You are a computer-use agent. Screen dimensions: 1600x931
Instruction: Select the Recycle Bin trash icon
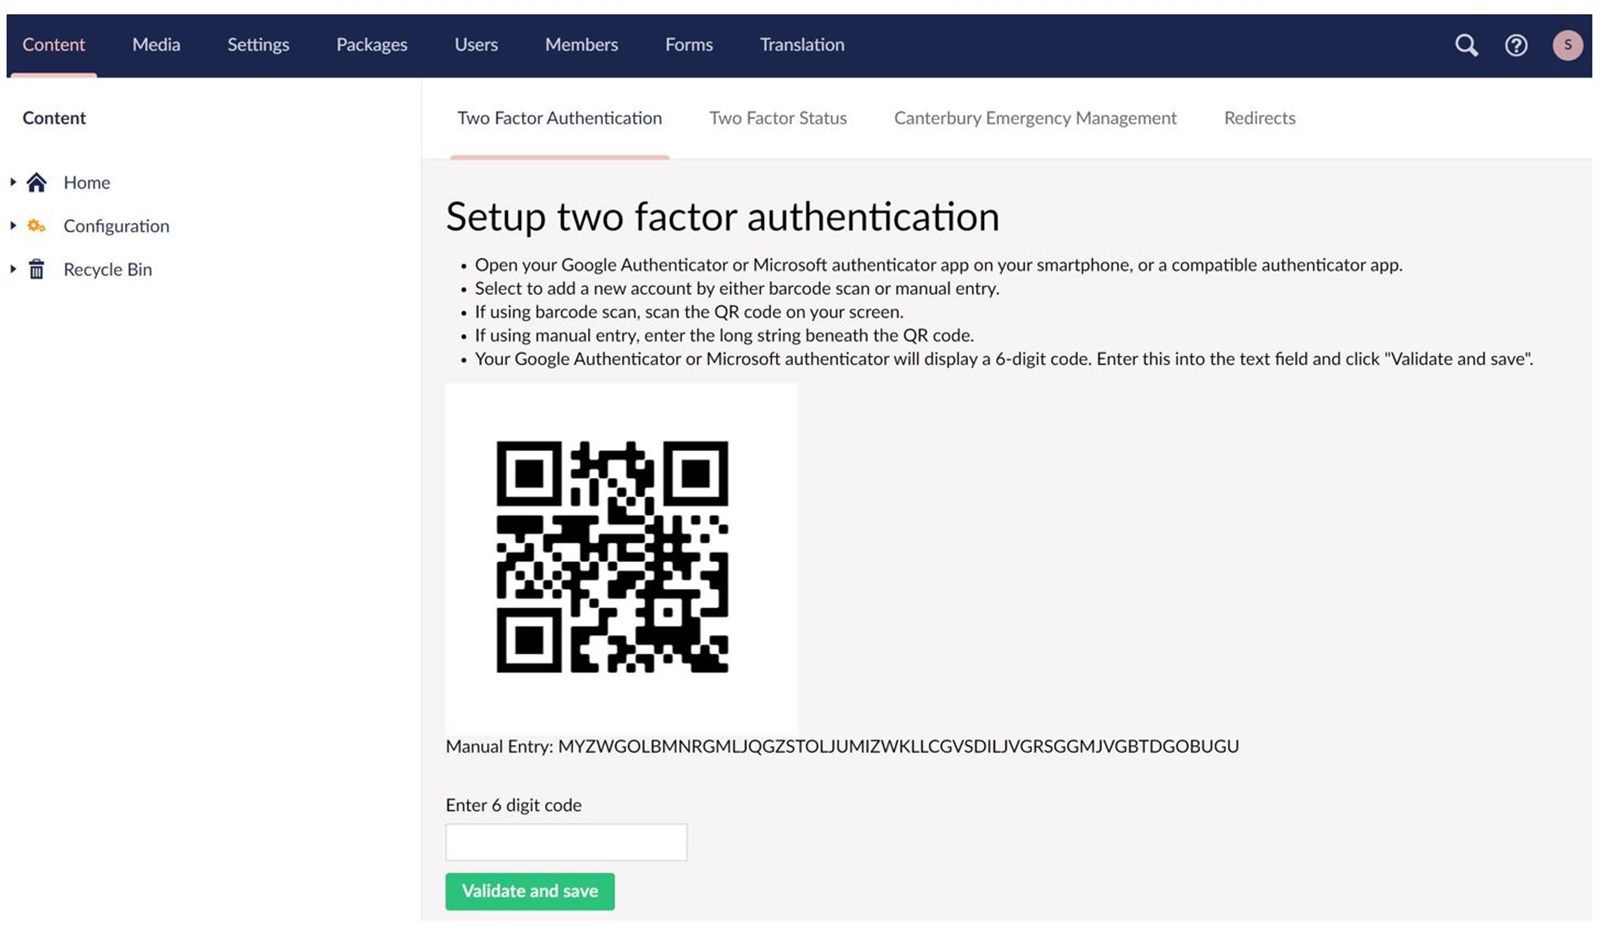(x=37, y=269)
